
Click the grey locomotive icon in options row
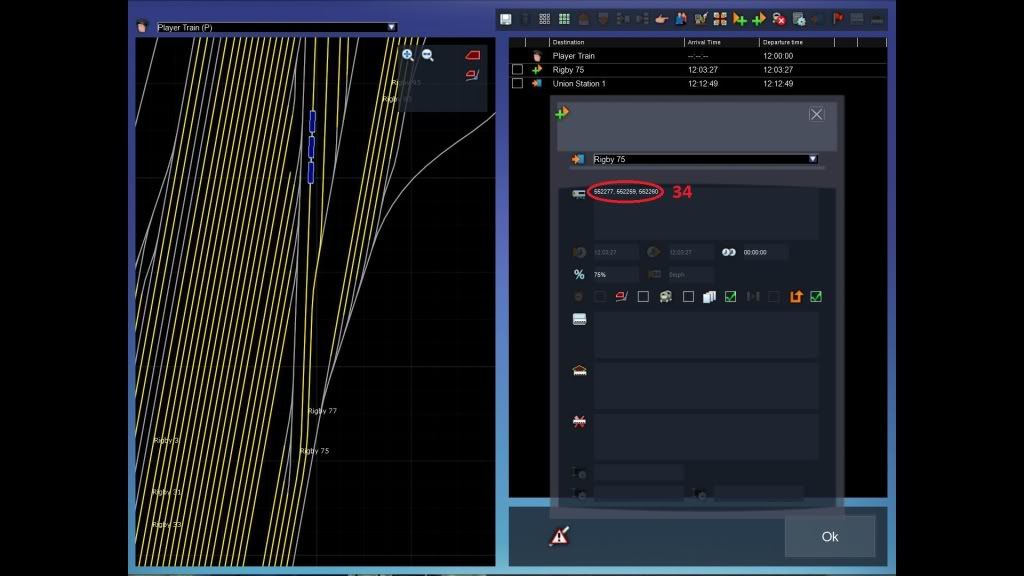(665, 296)
